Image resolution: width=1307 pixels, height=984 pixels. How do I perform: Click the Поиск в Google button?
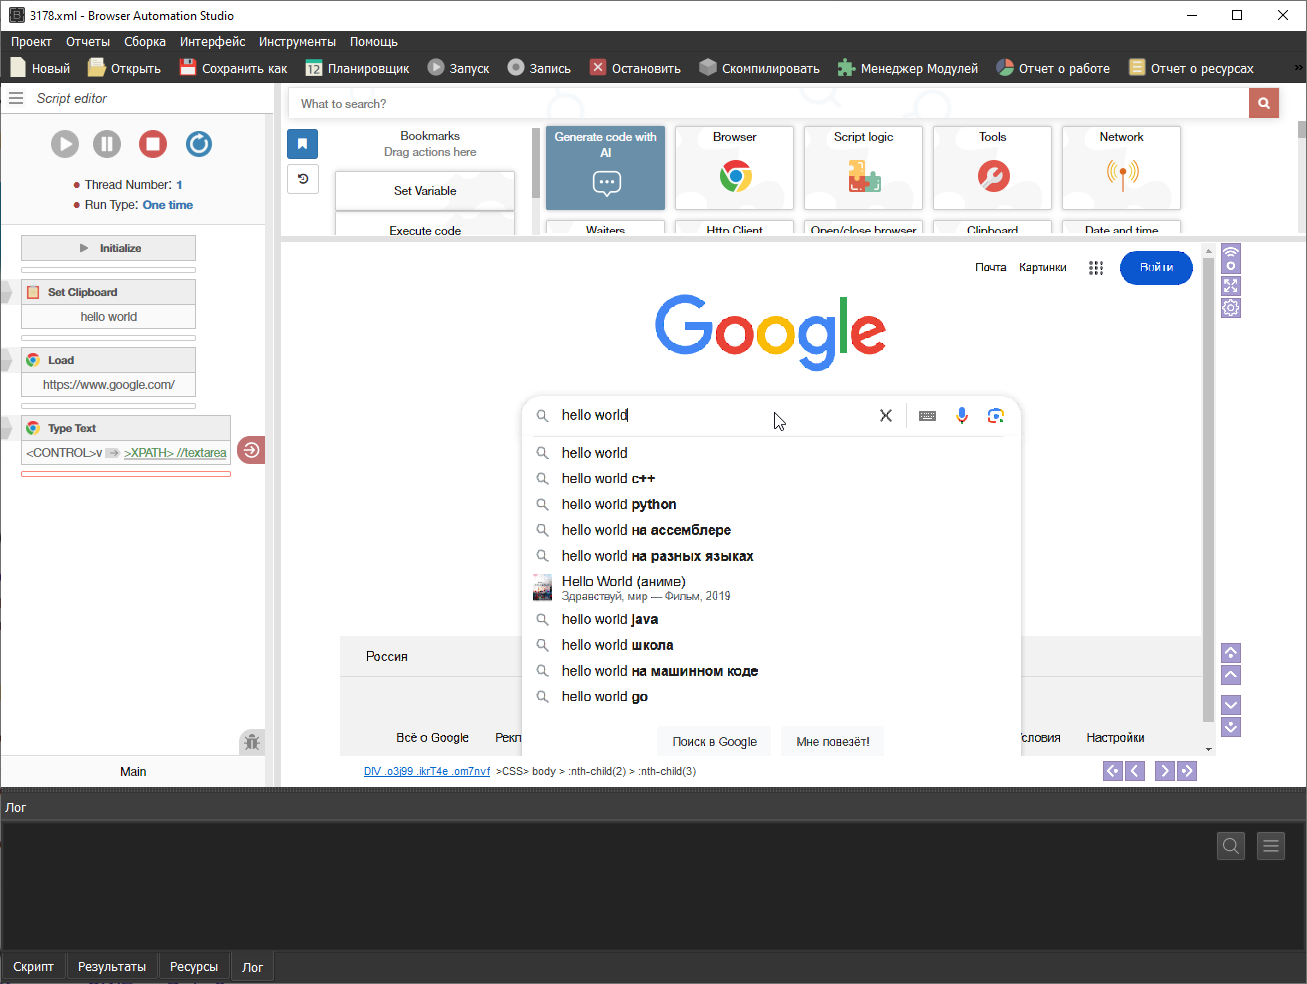714,742
